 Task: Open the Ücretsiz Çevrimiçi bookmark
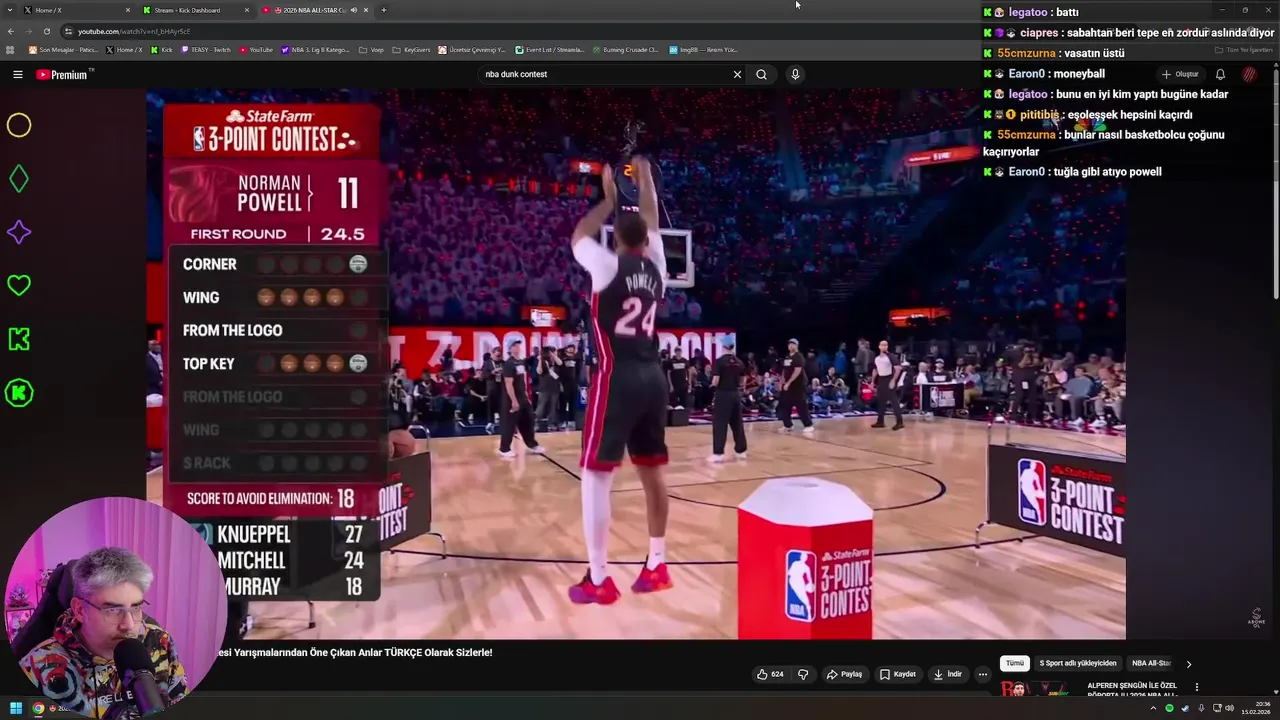(472, 49)
